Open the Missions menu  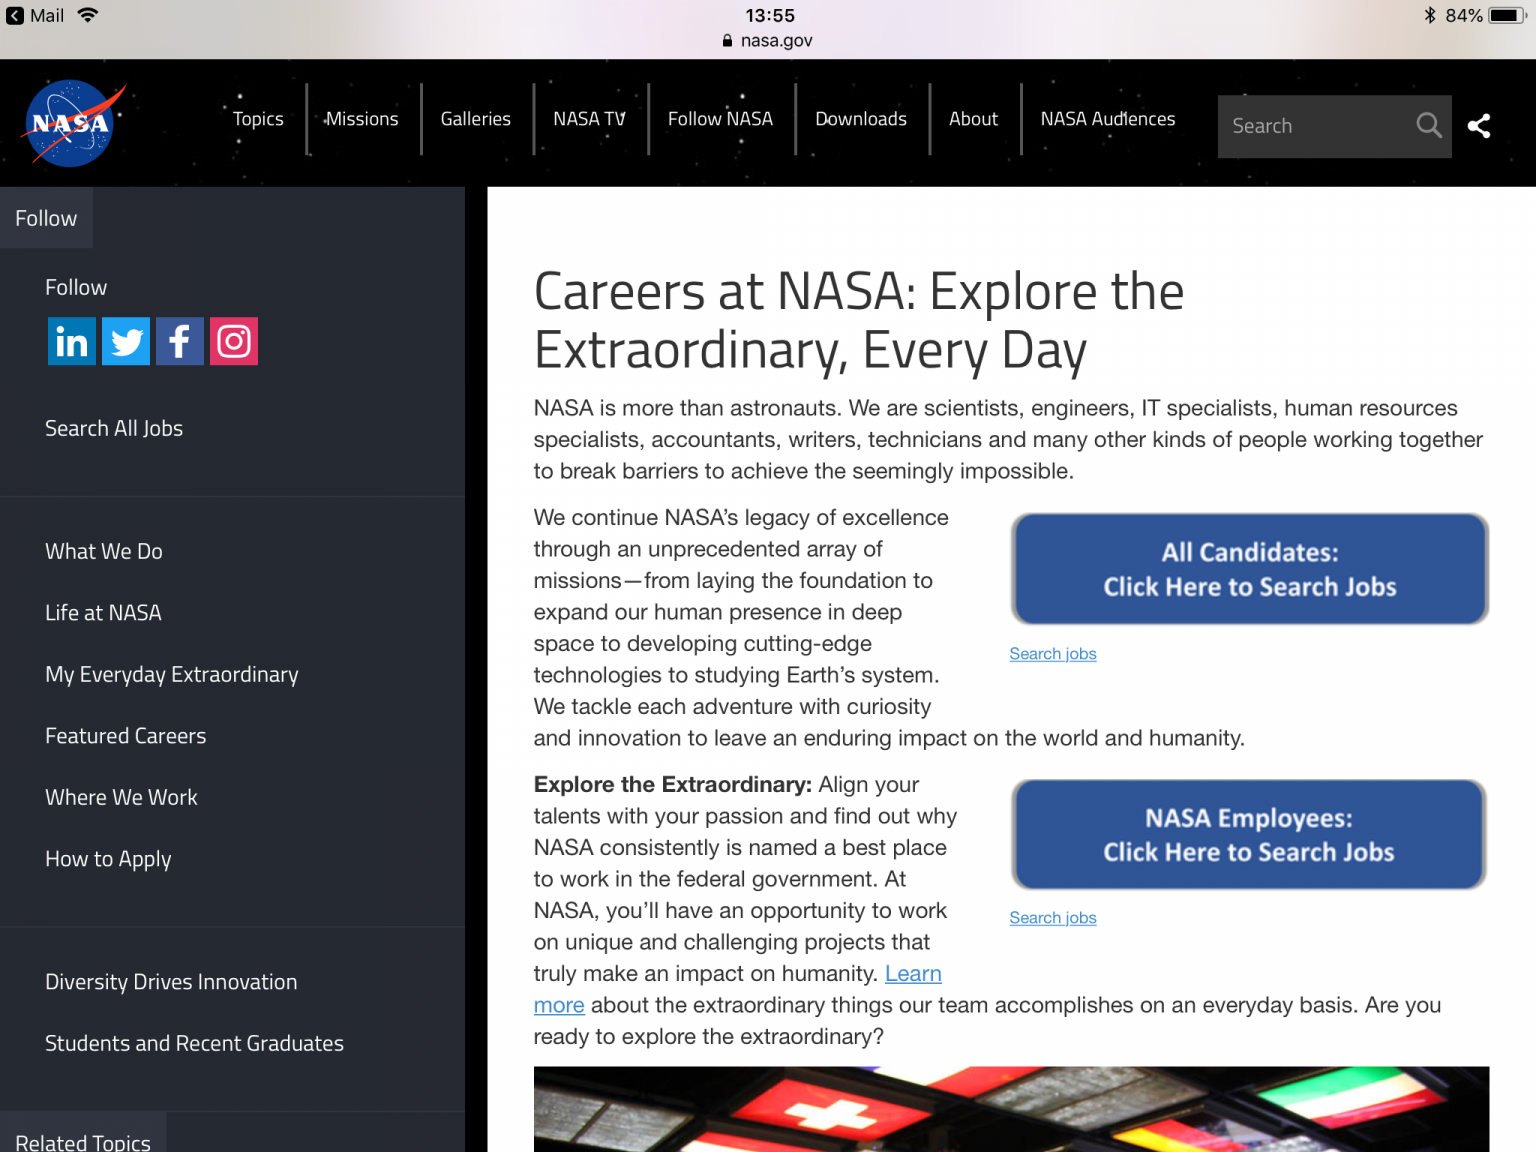(362, 119)
